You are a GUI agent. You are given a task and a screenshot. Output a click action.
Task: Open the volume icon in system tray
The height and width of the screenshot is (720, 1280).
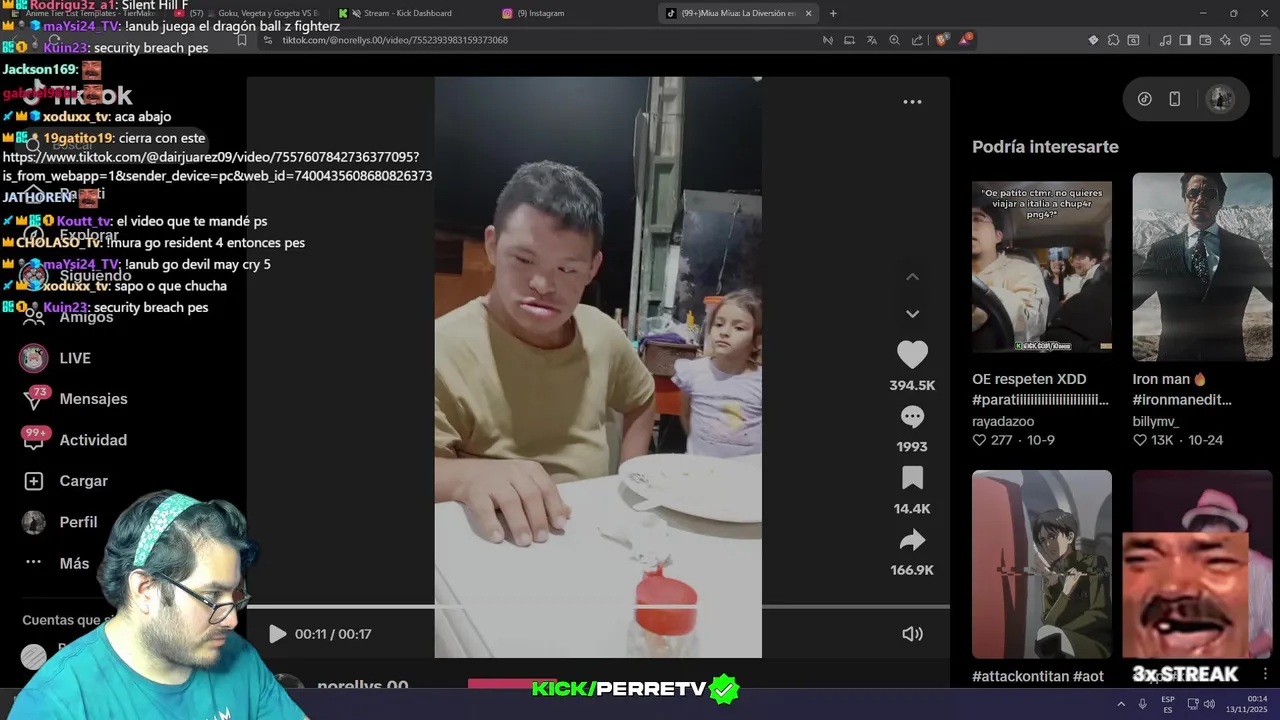[x=1209, y=704]
